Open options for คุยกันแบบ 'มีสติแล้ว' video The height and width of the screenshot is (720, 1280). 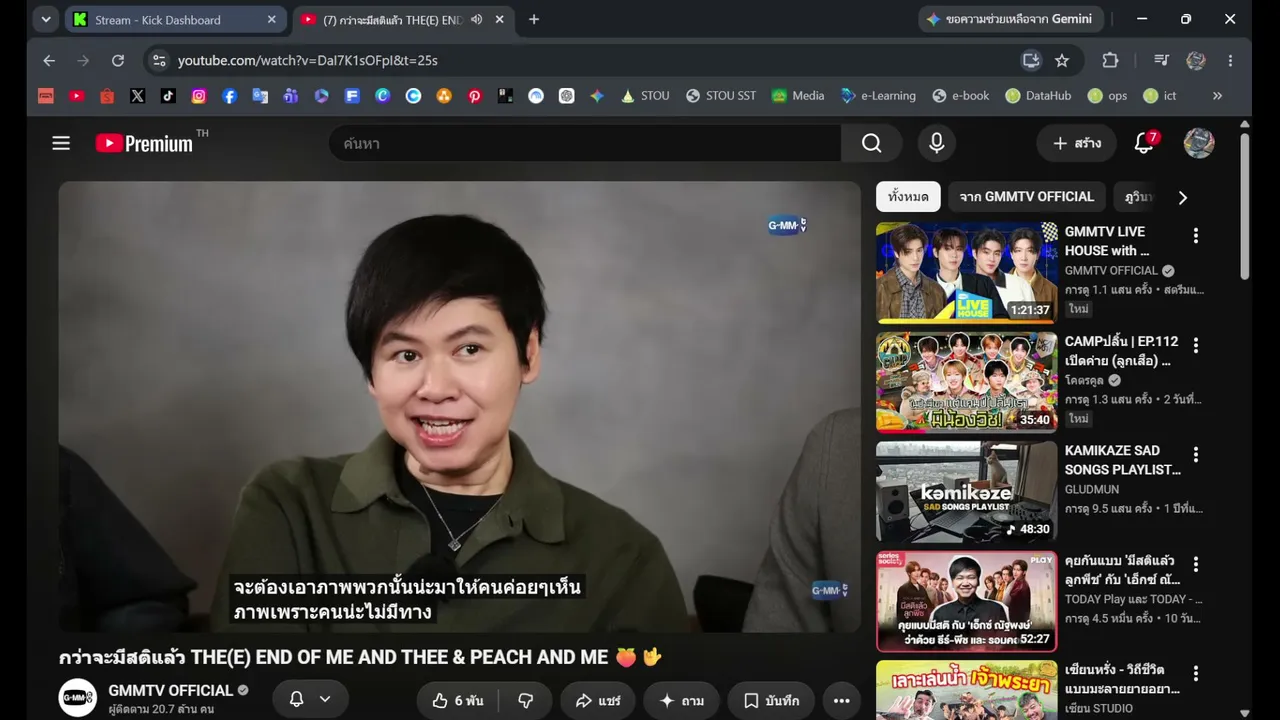click(x=1195, y=565)
